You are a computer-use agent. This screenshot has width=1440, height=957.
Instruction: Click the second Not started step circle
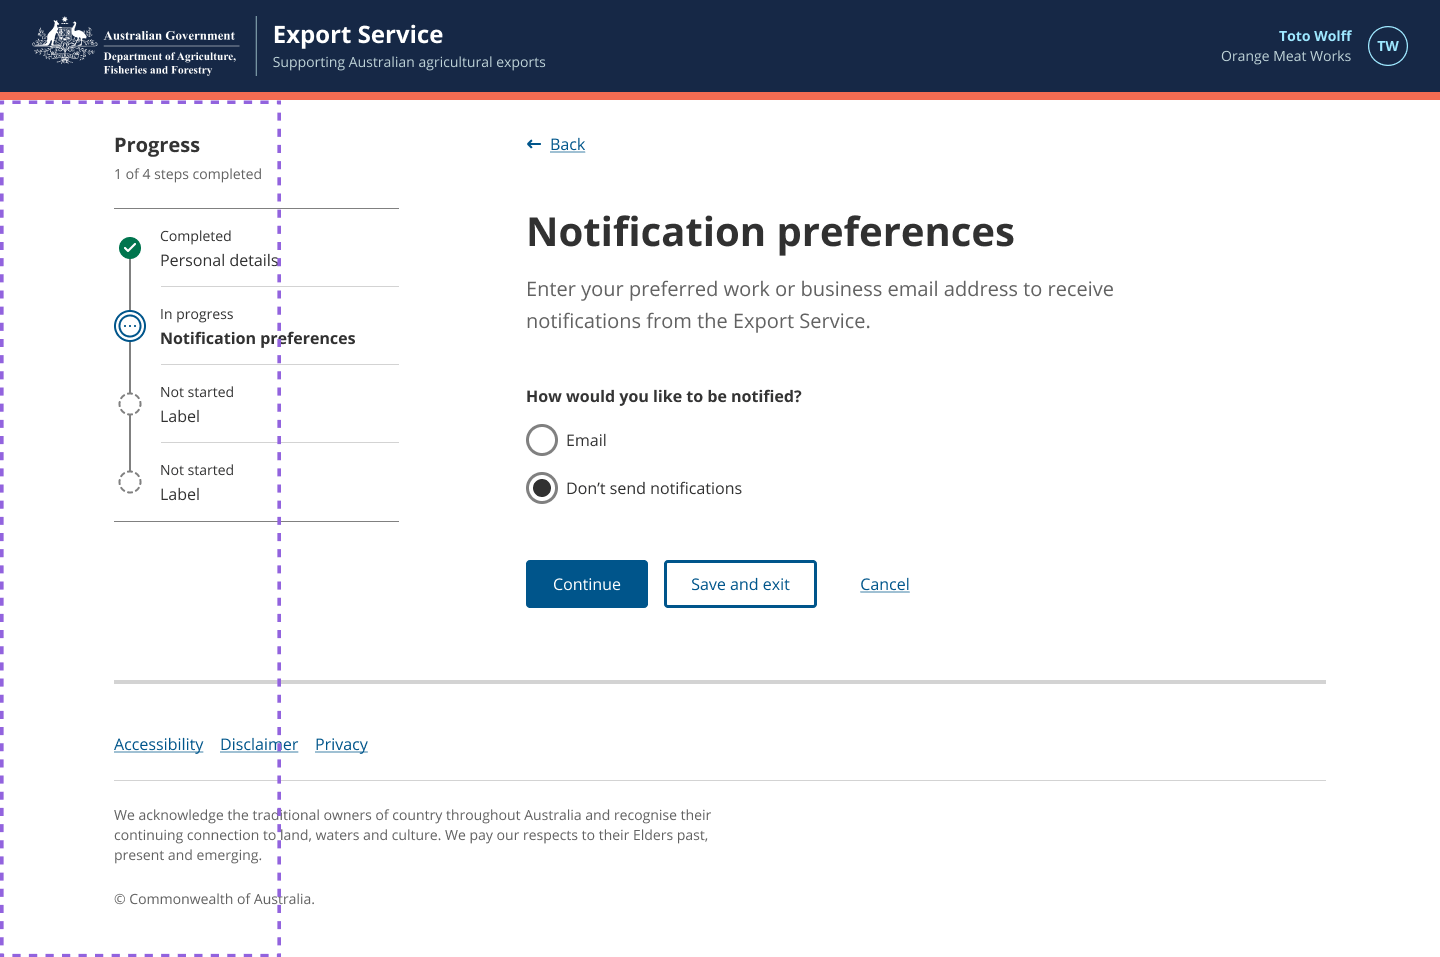129,481
